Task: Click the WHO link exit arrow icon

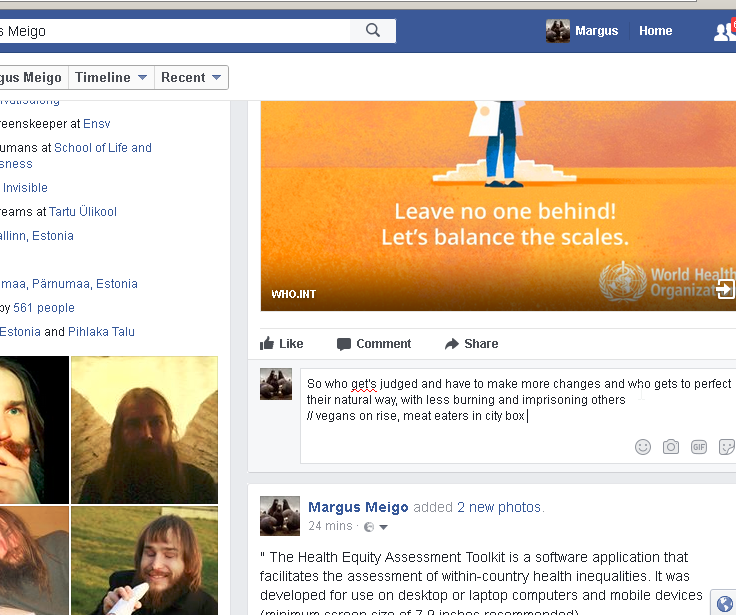Action: 724,288
